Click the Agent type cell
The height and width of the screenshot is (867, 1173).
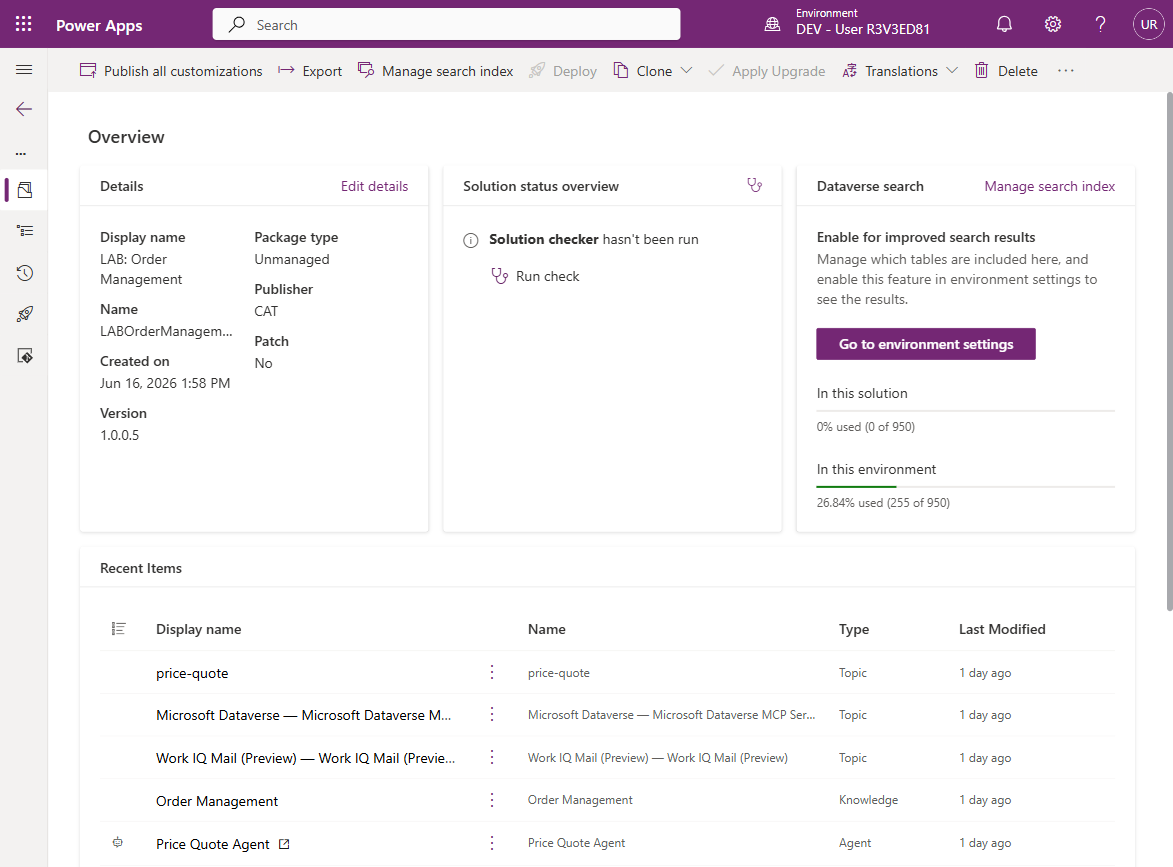click(854, 842)
